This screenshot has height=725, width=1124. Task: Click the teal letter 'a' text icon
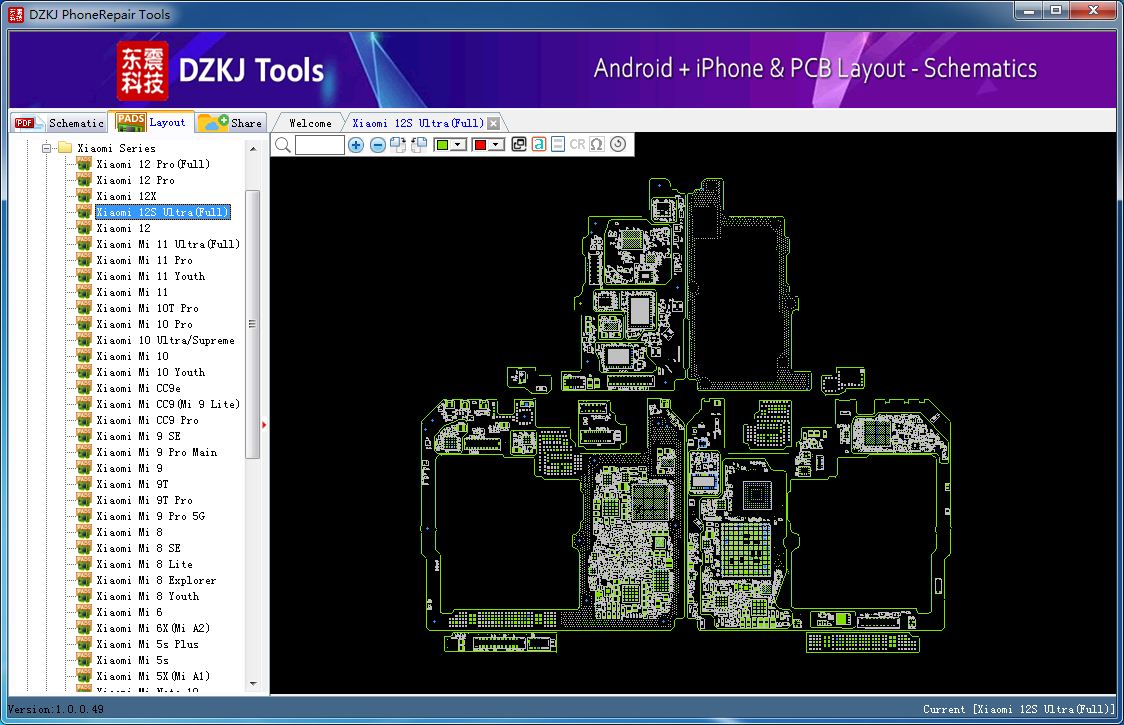tap(539, 145)
